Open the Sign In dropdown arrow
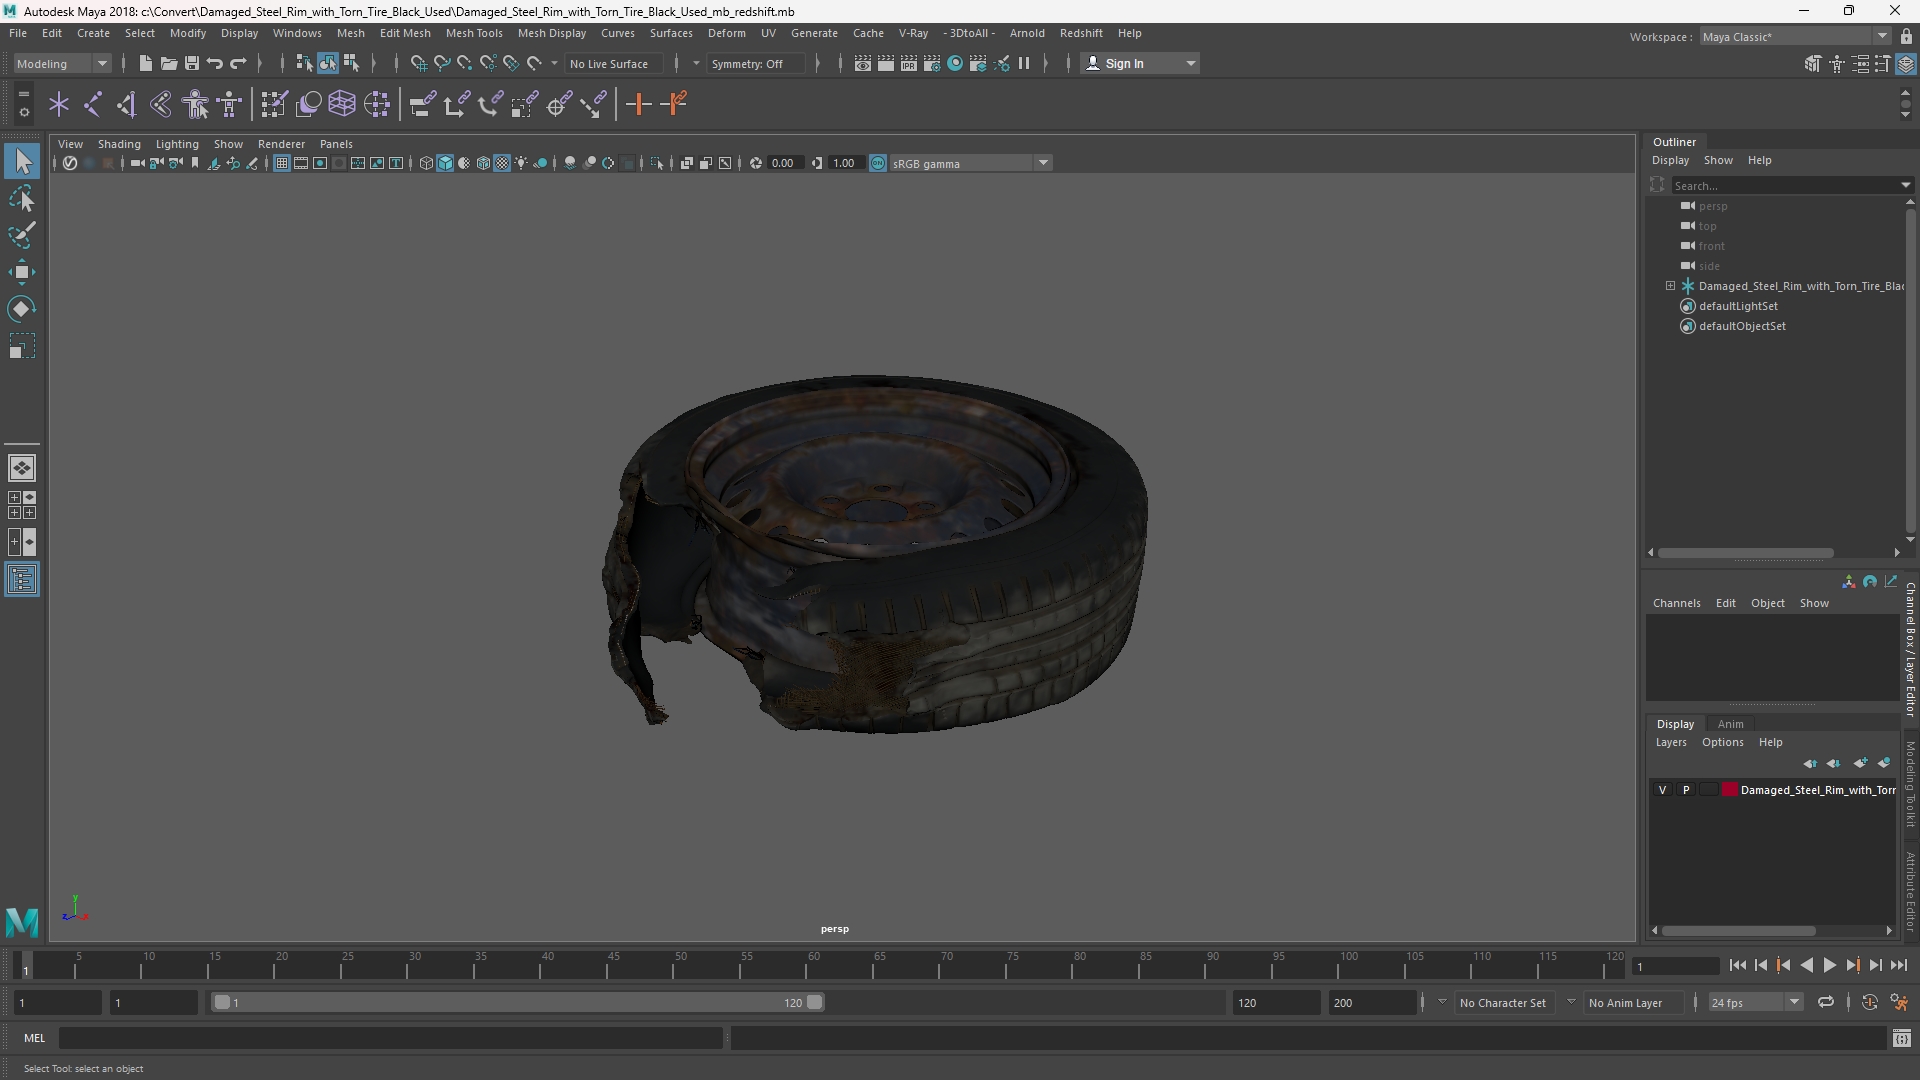 pos(1190,63)
